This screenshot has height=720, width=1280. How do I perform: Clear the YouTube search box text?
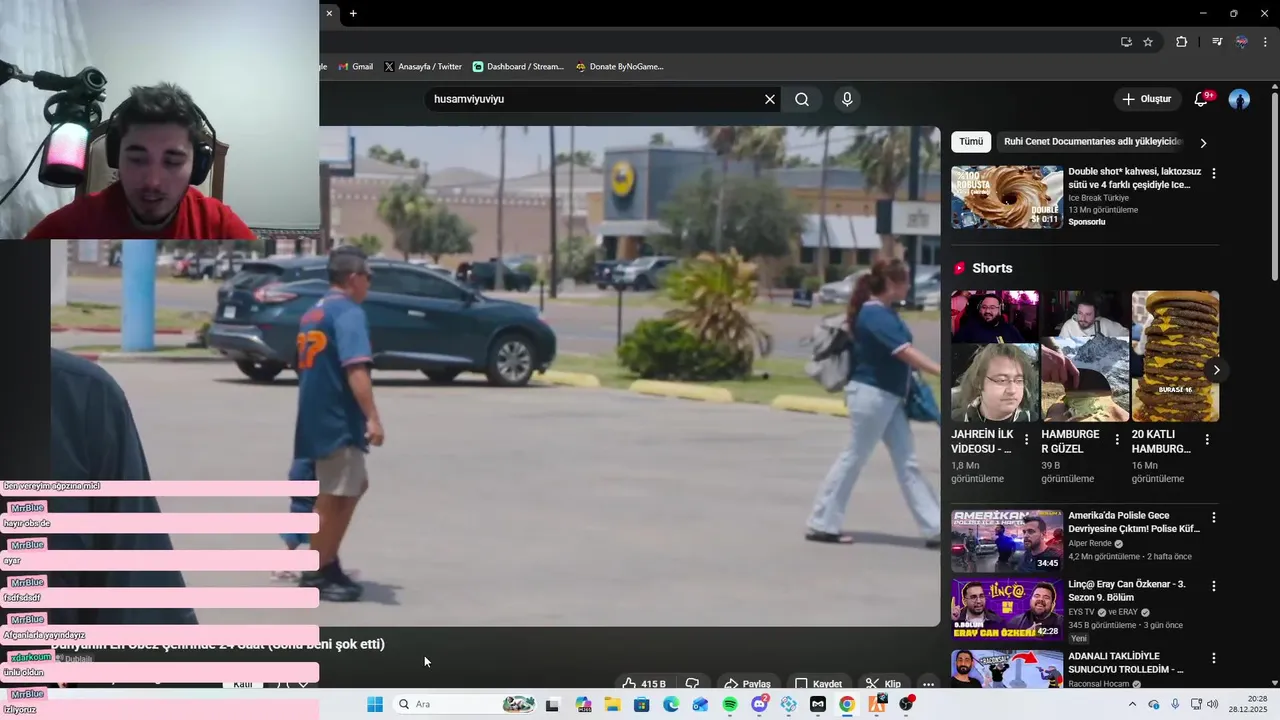770,99
